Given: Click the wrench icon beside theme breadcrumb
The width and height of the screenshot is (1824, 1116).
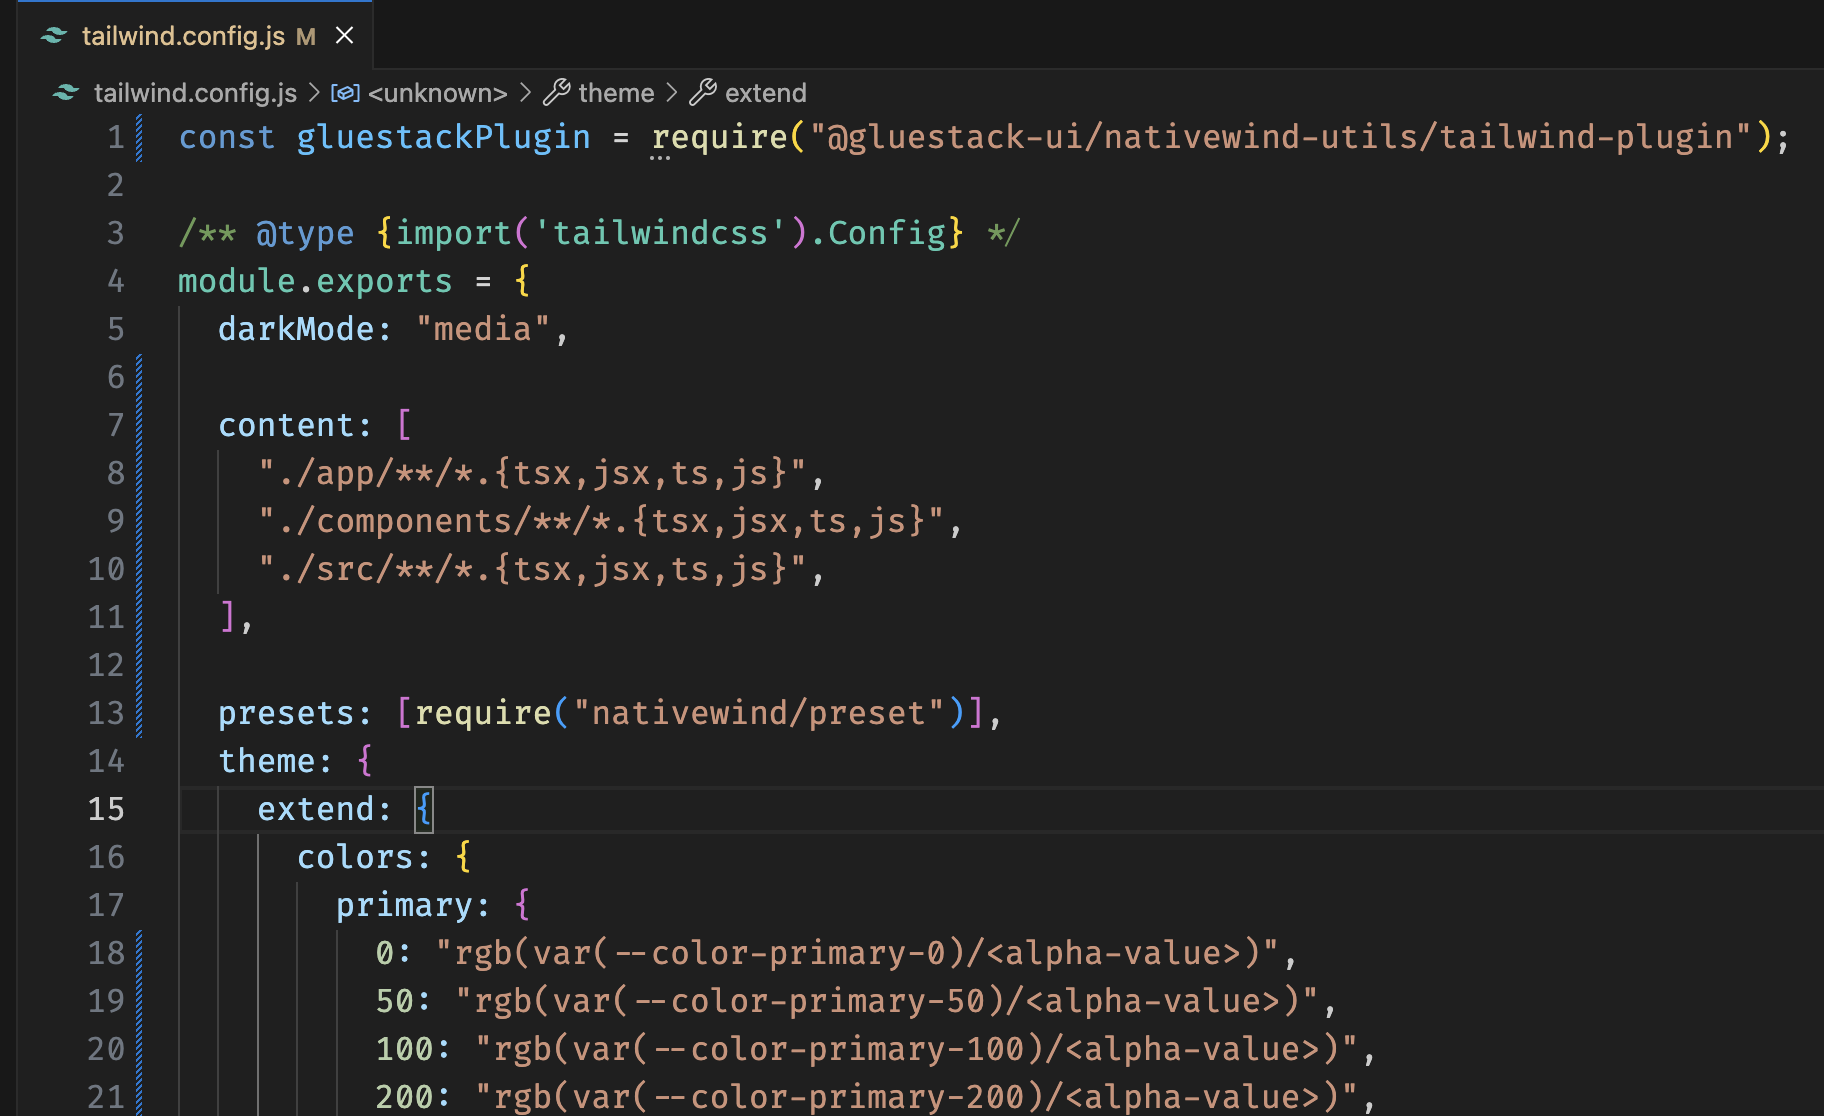Looking at the screenshot, I should coord(557,93).
